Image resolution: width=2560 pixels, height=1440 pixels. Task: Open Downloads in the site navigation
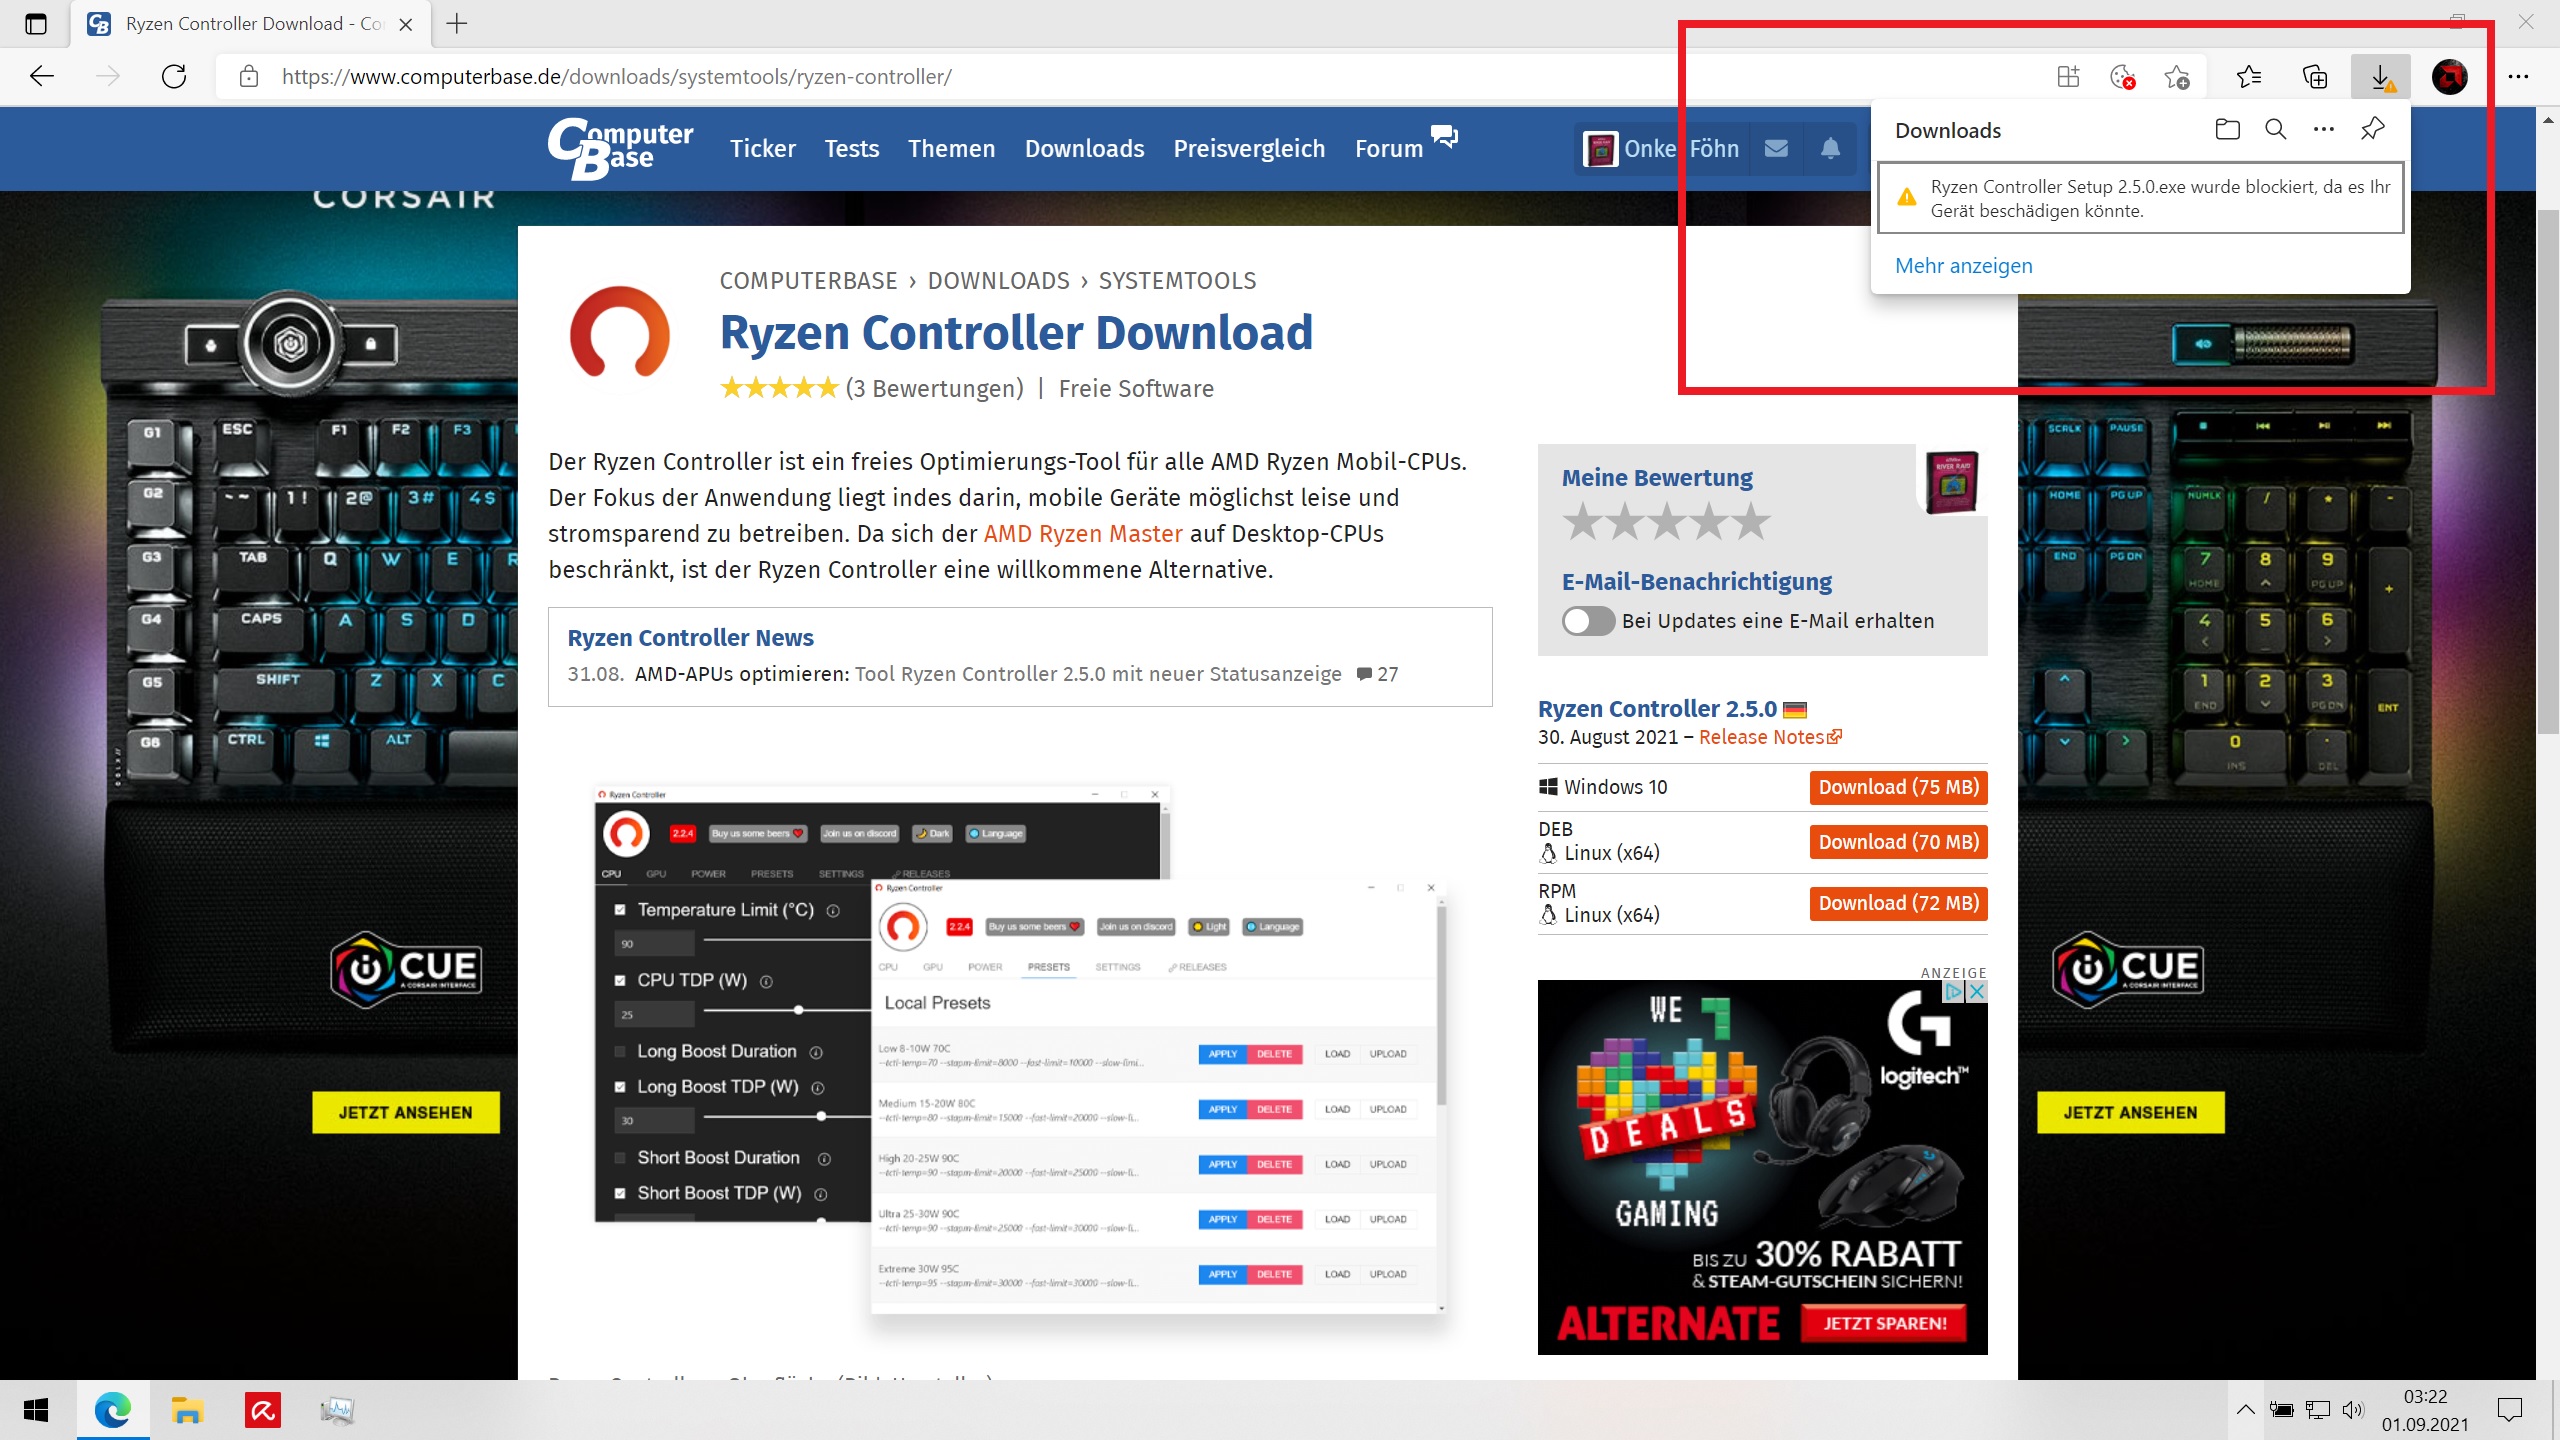click(x=1085, y=149)
